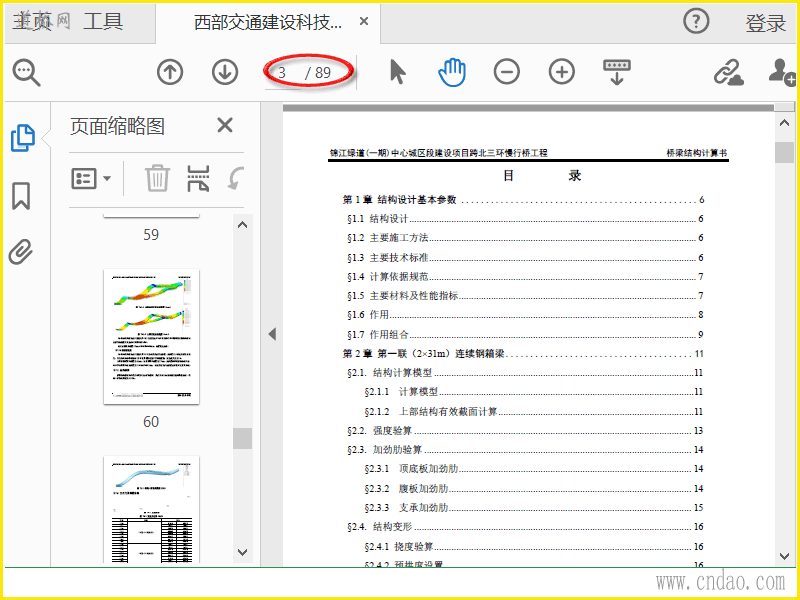
Task: Click TOC entry §1.6 作用
Action: [525, 315]
